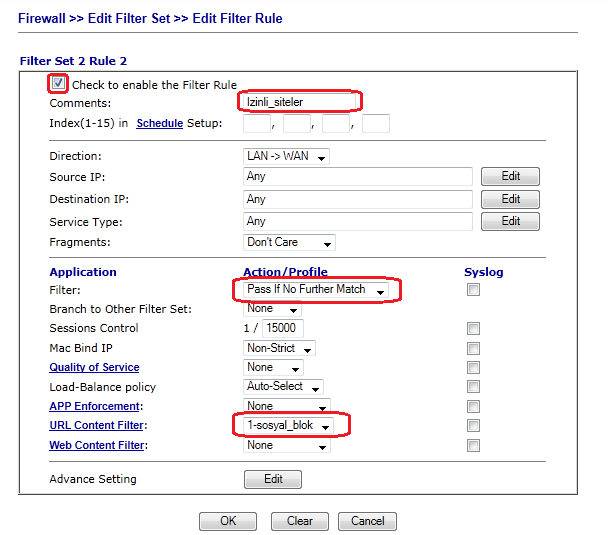Screen dimensions: 608x535
Task: Tick the Syslog box for Sessions Control
Action: 473,328
